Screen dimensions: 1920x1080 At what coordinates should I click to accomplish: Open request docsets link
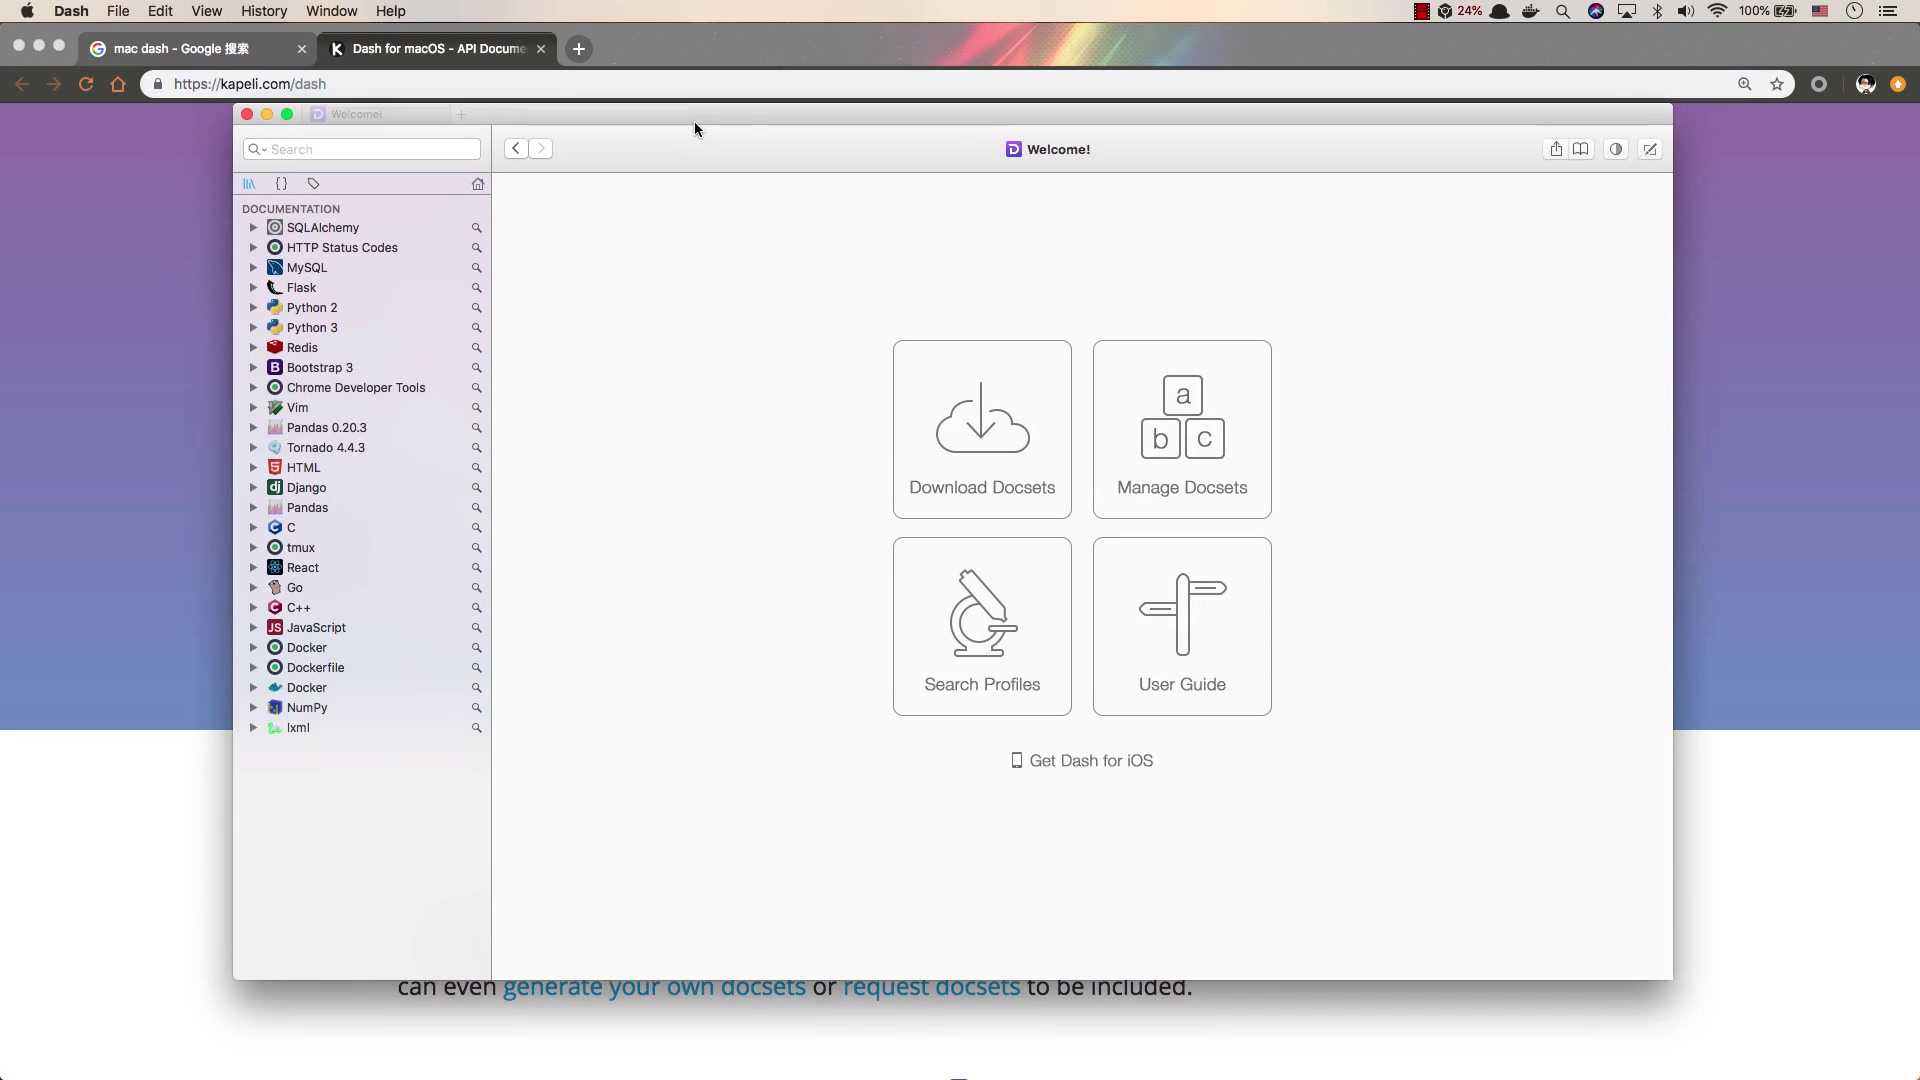pyautogui.click(x=931, y=988)
